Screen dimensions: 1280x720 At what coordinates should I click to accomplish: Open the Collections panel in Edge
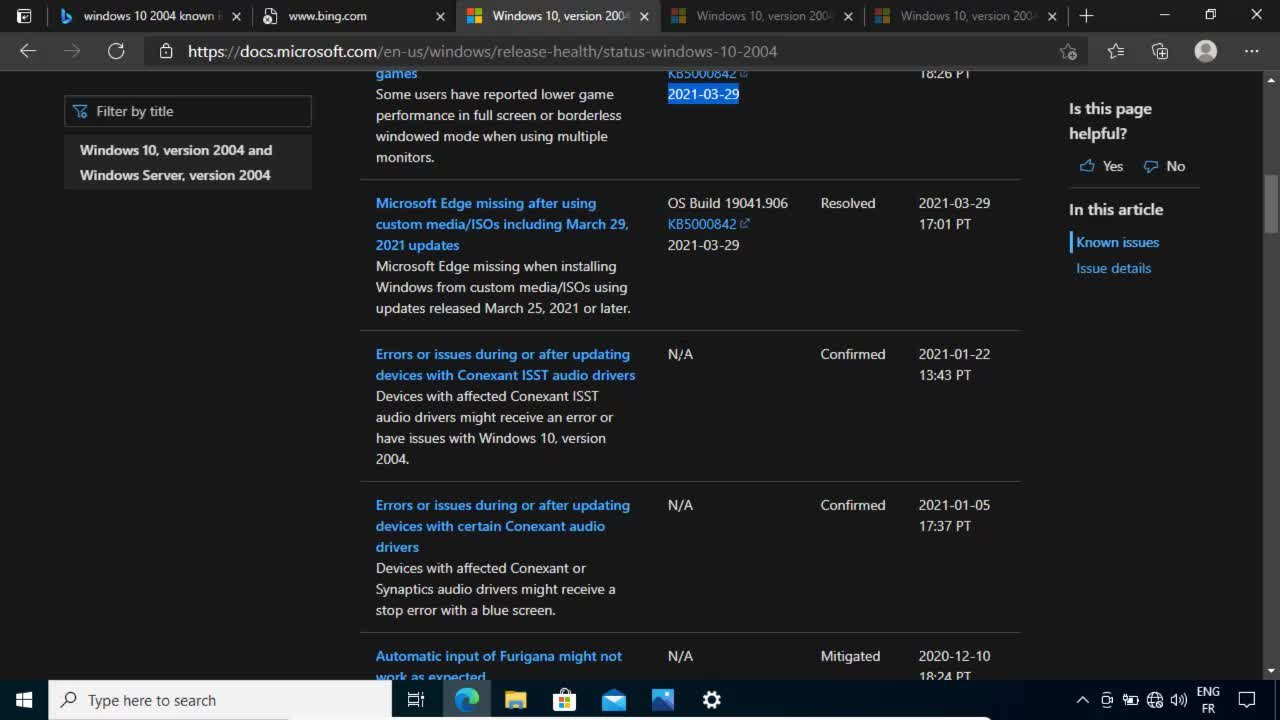click(x=1160, y=51)
